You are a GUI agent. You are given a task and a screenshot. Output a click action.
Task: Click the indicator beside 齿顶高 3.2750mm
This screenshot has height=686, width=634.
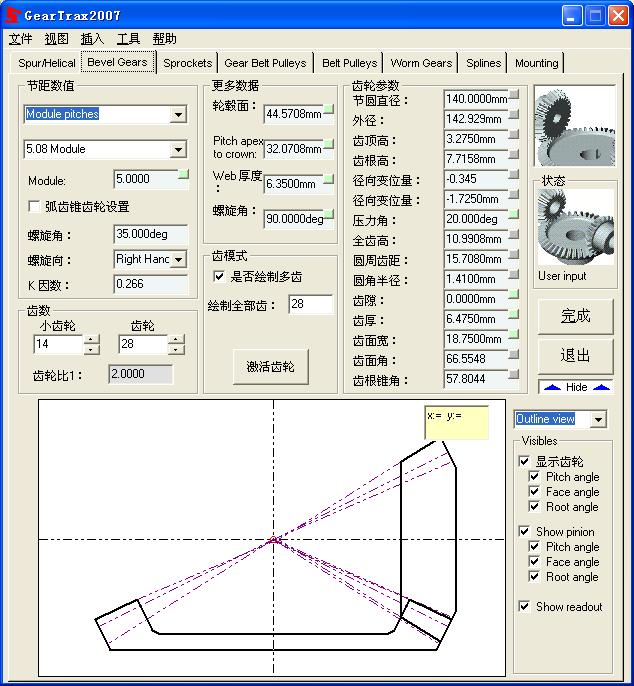pos(514,134)
